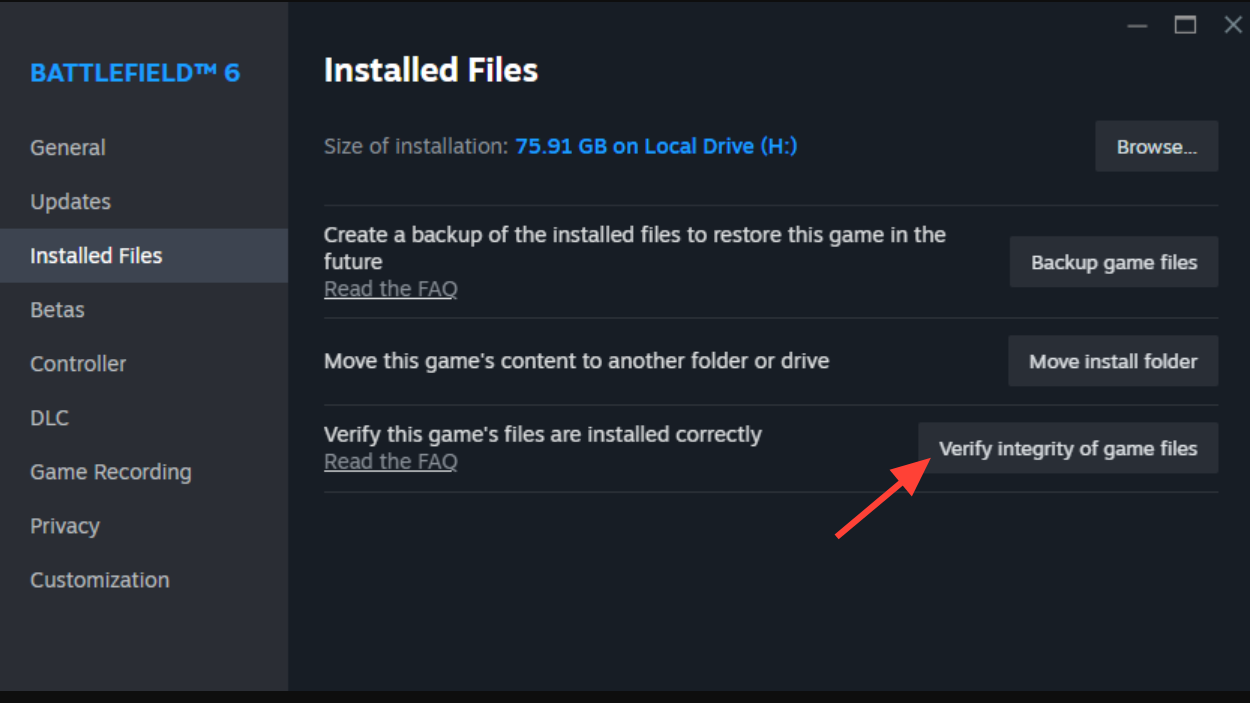Navigate to the Privacy section

65,526
